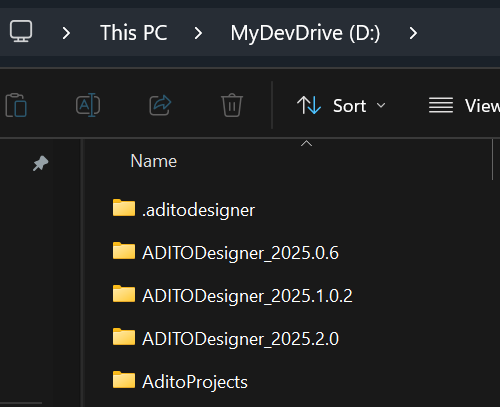Select the ADITODesigner_2025.2.0 folder
The width and height of the screenshot is (500, 407).
point(226,339)
